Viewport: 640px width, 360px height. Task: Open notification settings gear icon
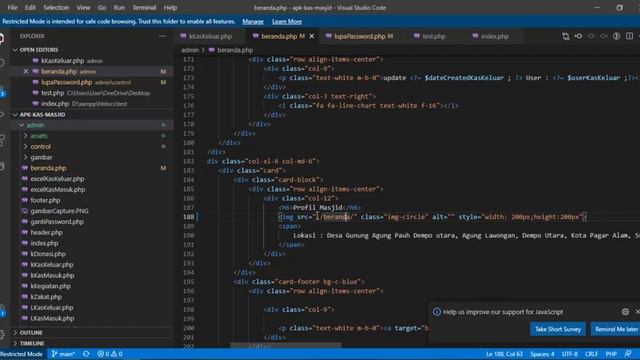point(625,312)
